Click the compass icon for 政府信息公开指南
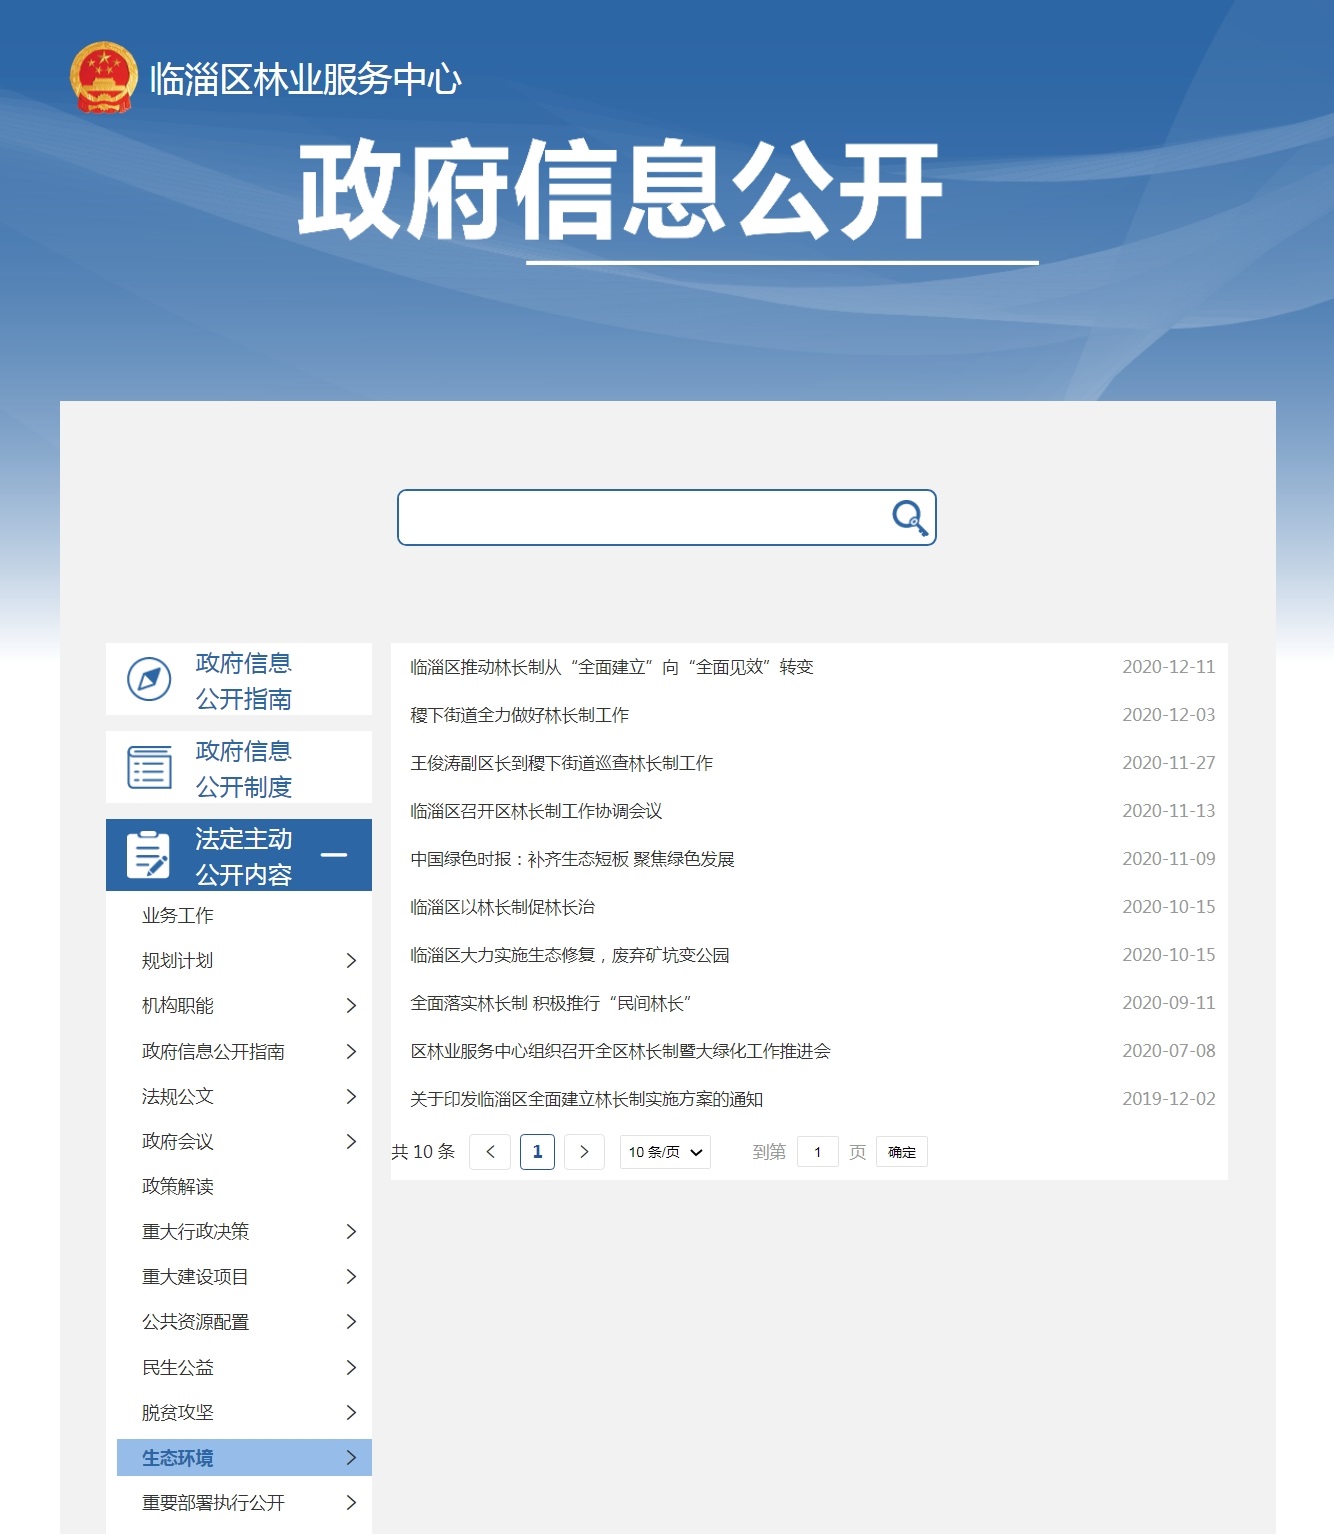1334x1534 pixels. pyautogui.click(x=149, y=680)
